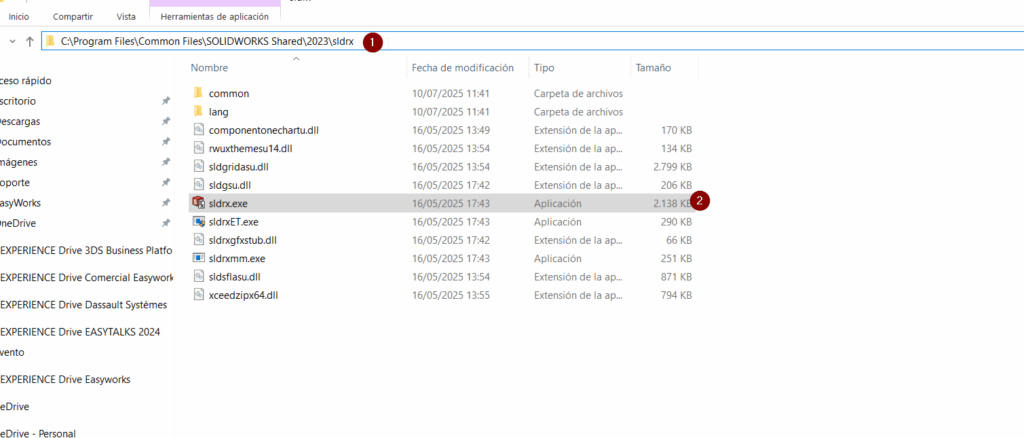Click the file name sldrx.exe
The image size is (1024, 438).
coord(228,203)
